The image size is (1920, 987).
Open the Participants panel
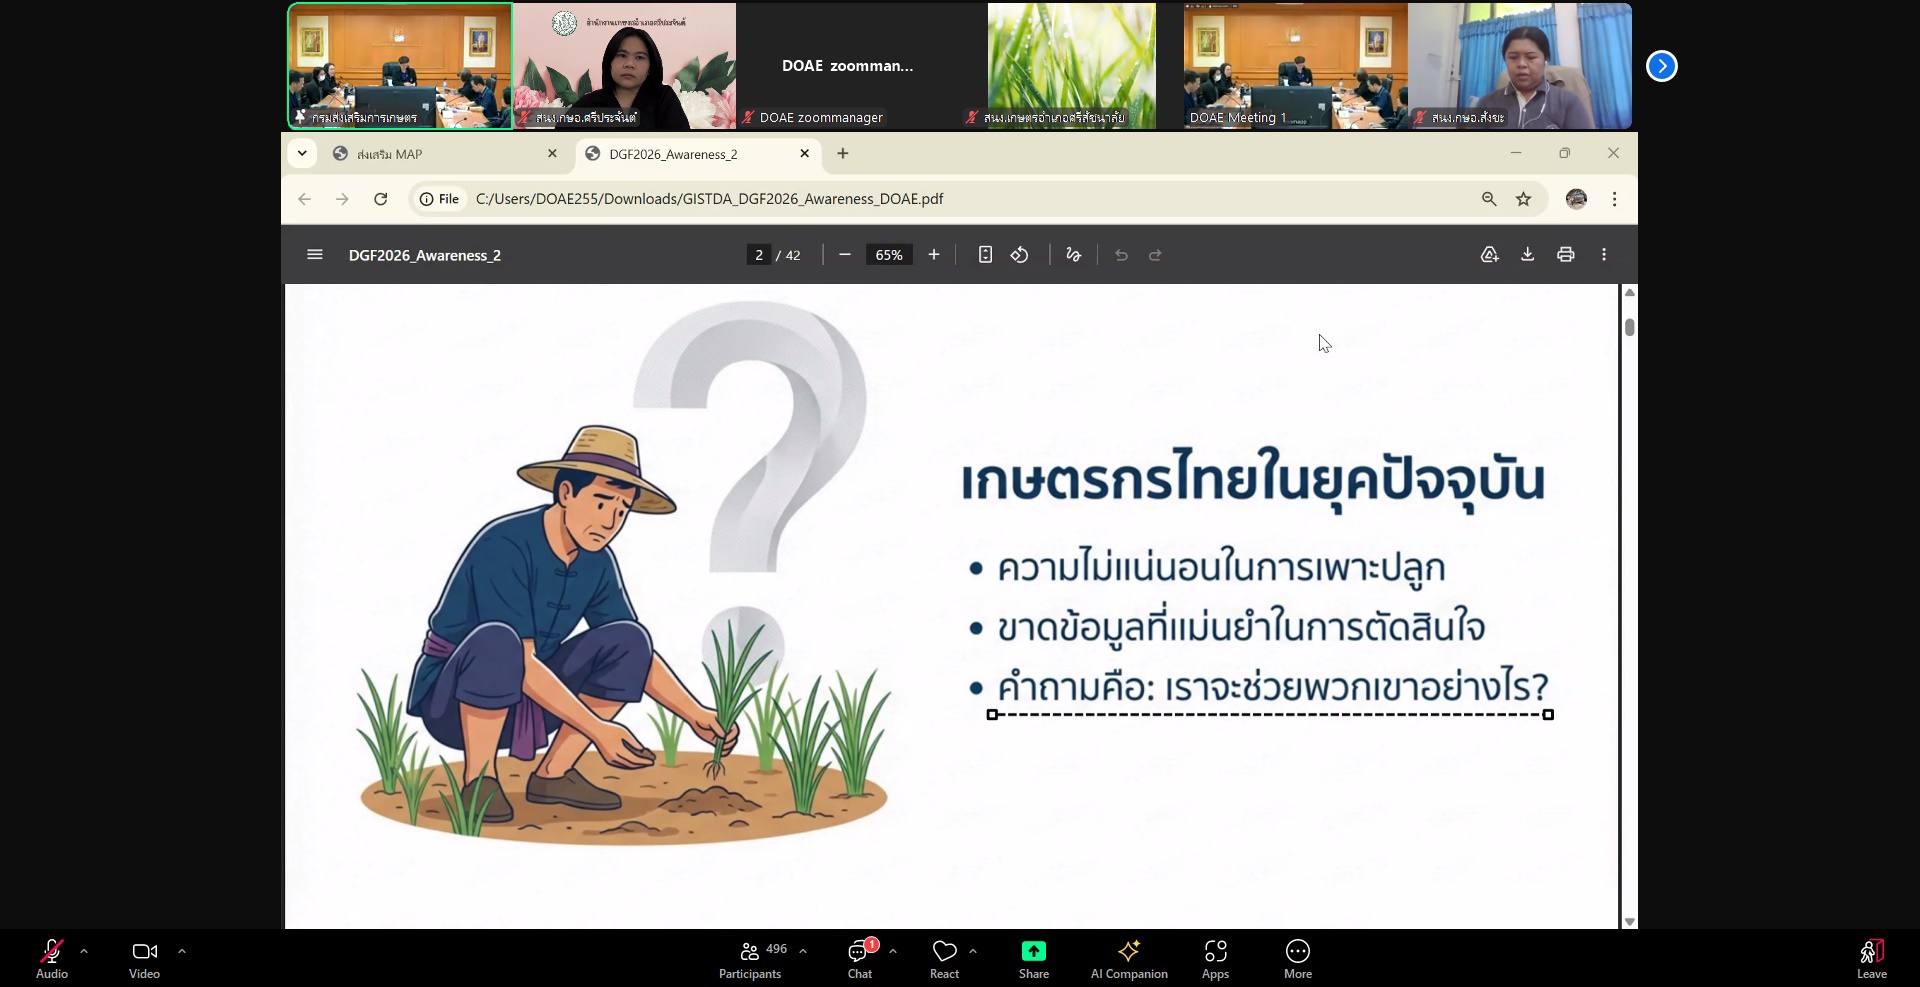750,958
